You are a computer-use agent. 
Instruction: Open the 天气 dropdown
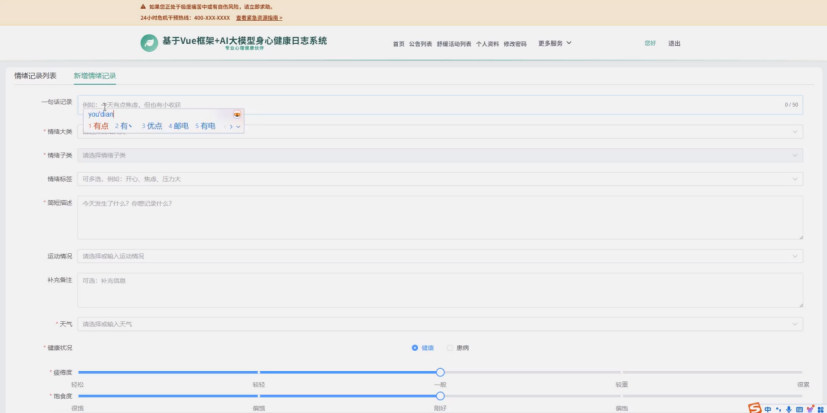click(440, 324)
